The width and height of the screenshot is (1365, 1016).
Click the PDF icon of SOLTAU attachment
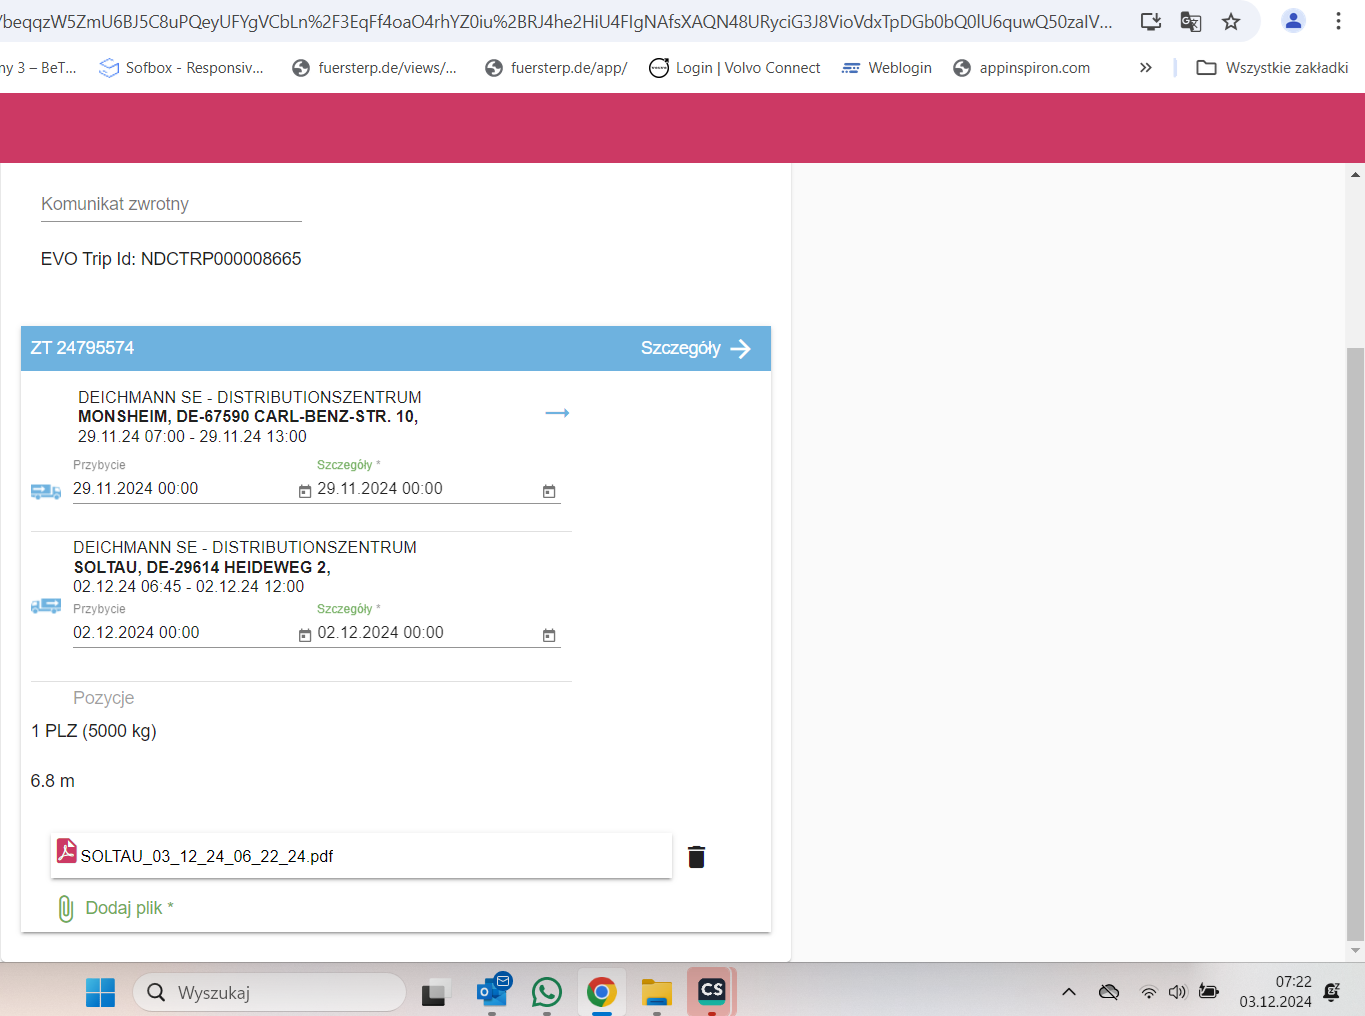[x=67, y=851]
